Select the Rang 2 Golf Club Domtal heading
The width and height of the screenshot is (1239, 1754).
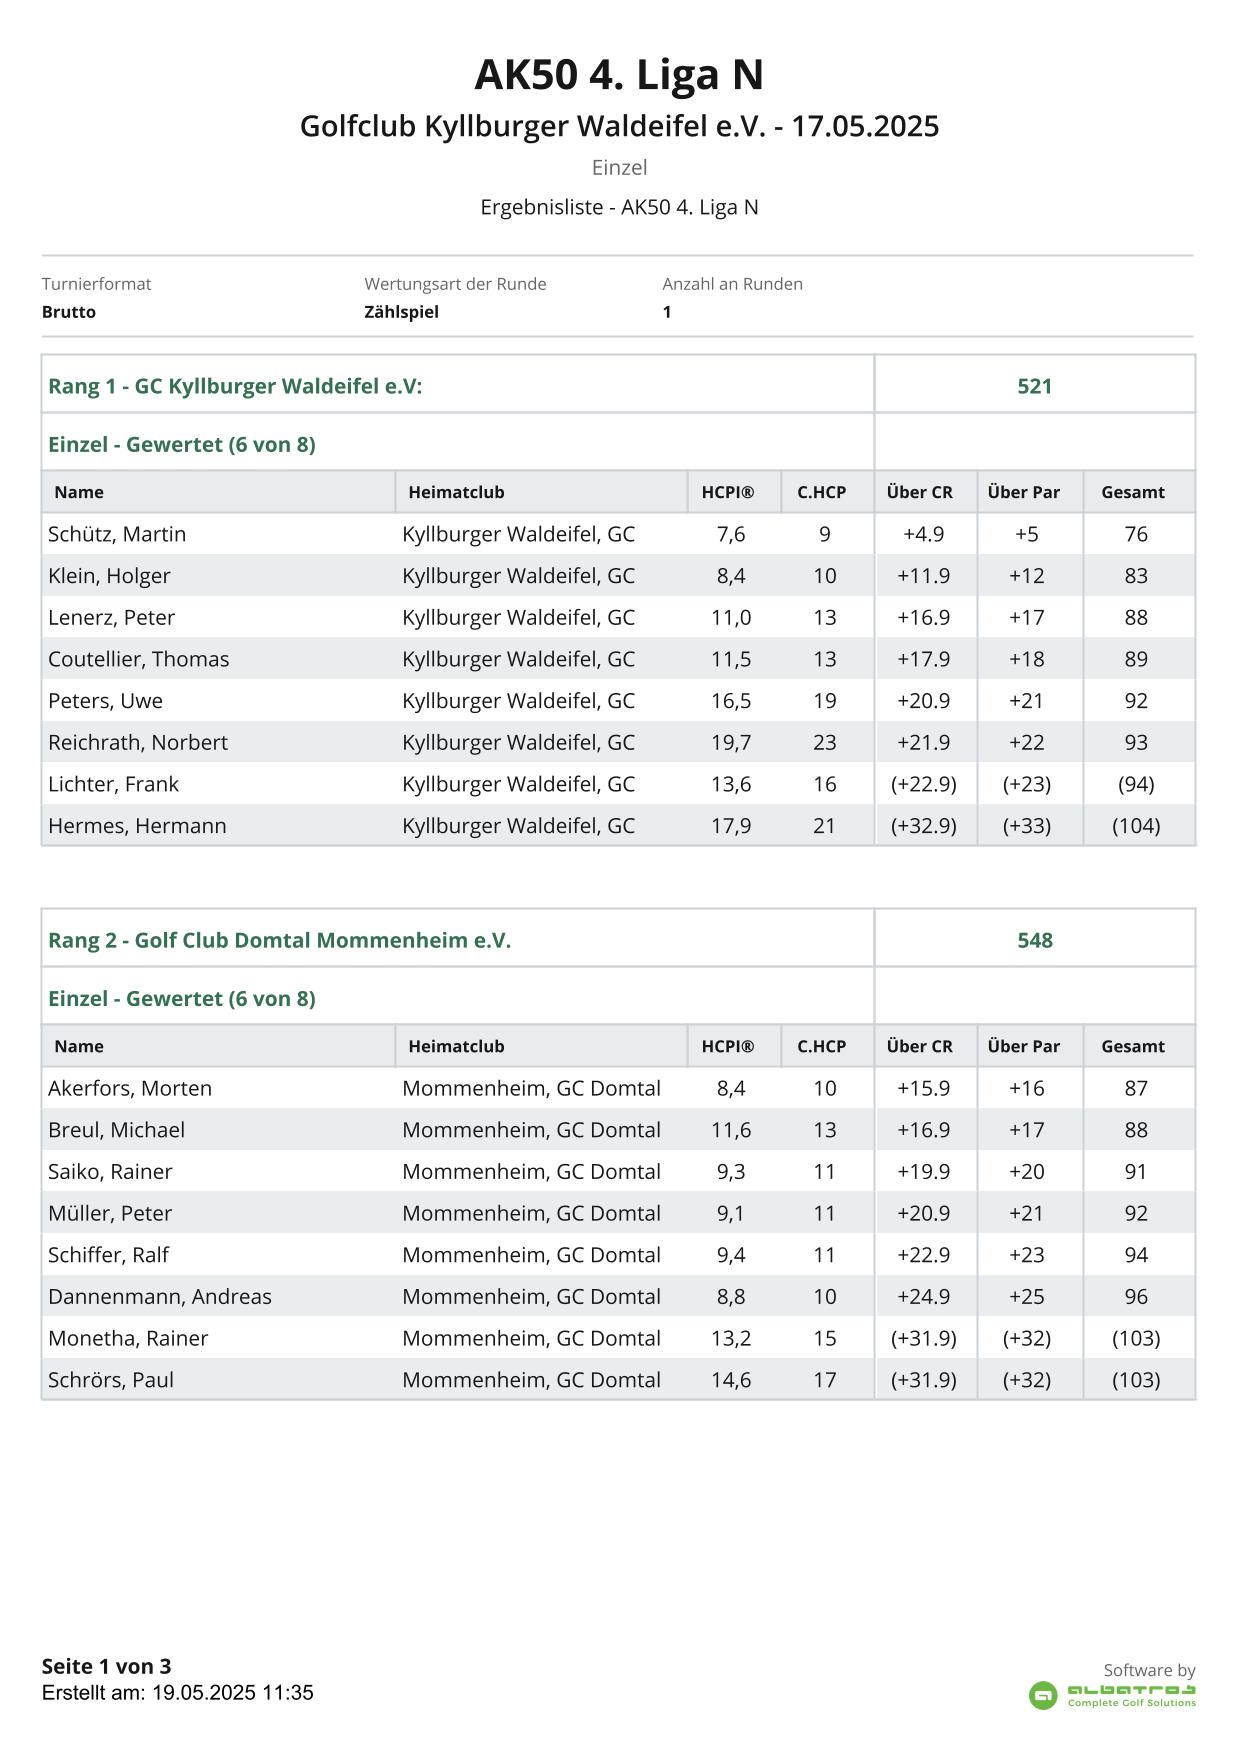coord(279,940)
